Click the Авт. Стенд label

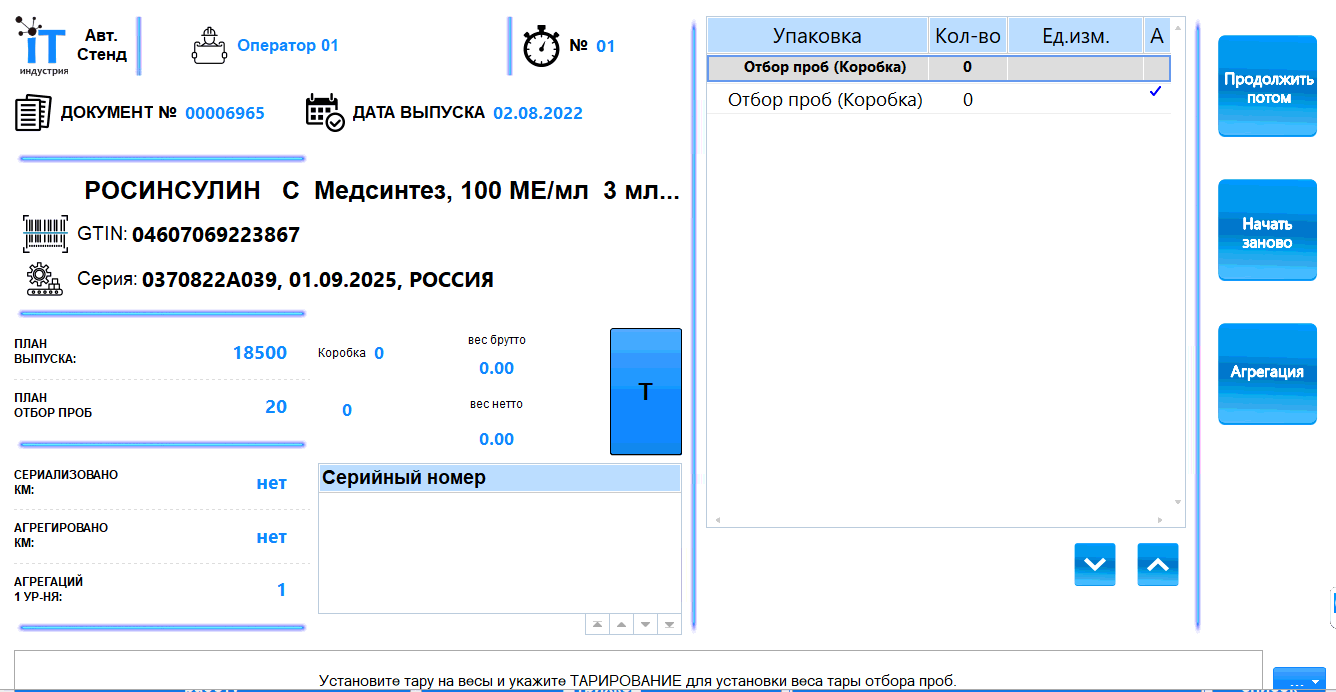point(102,45)
